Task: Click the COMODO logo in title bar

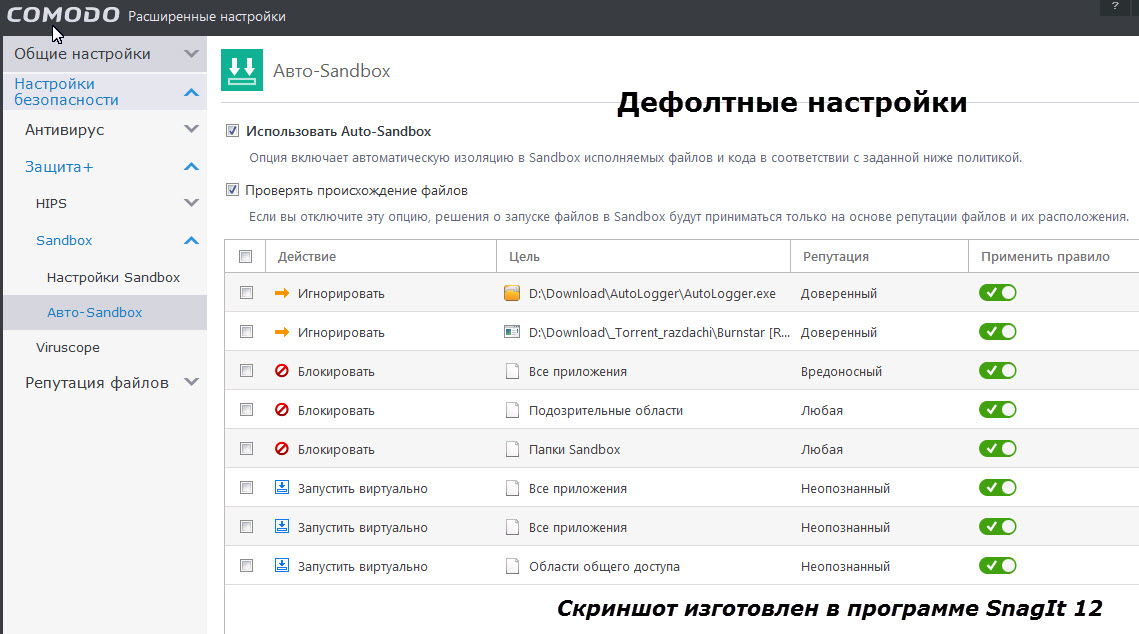Action: coord(62,15)
